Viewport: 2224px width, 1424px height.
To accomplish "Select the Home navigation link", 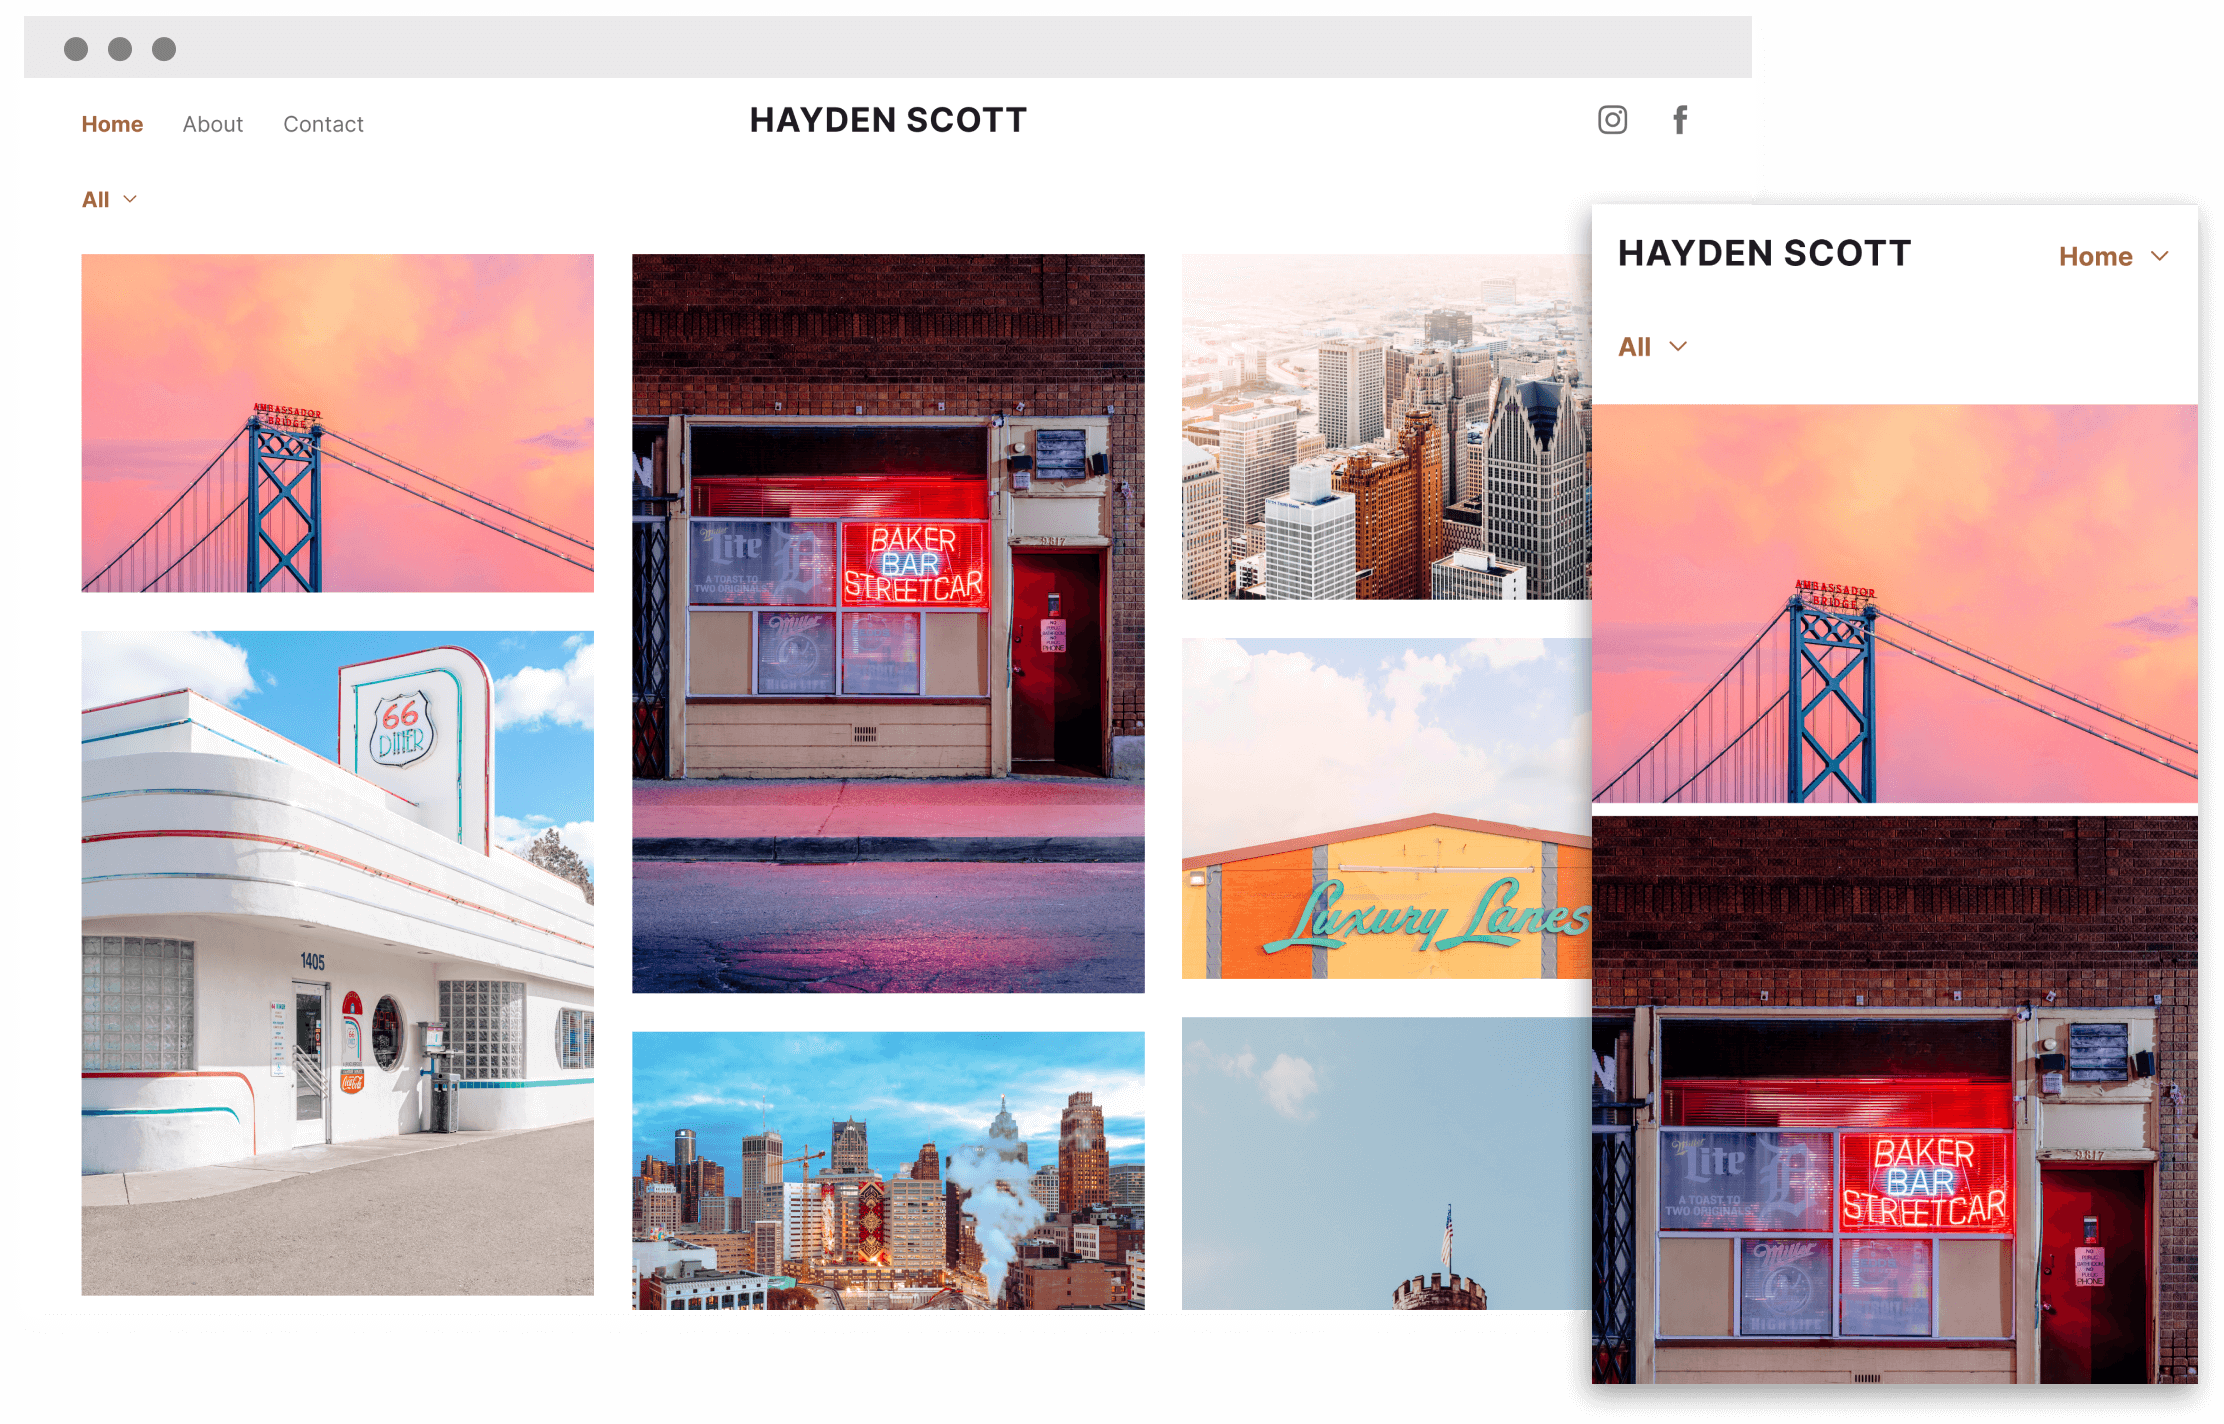I will pos(112,124).
